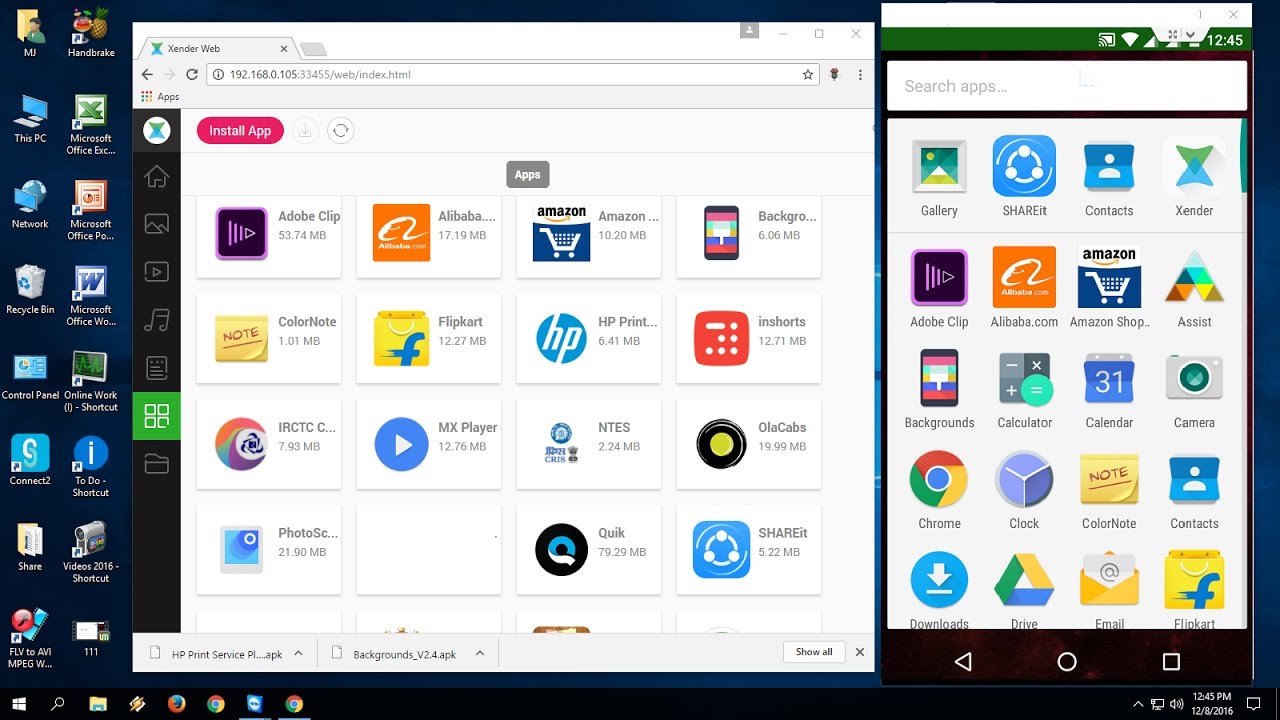Reload the page in Chrome
Viewport: 1280px width, 720px height.
[192, 74]
